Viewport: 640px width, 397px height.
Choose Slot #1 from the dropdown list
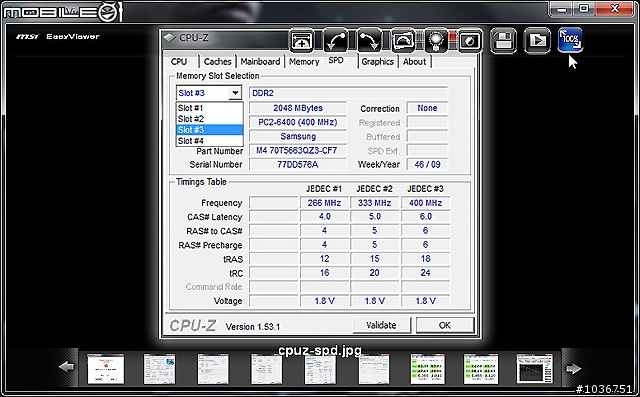210,108
